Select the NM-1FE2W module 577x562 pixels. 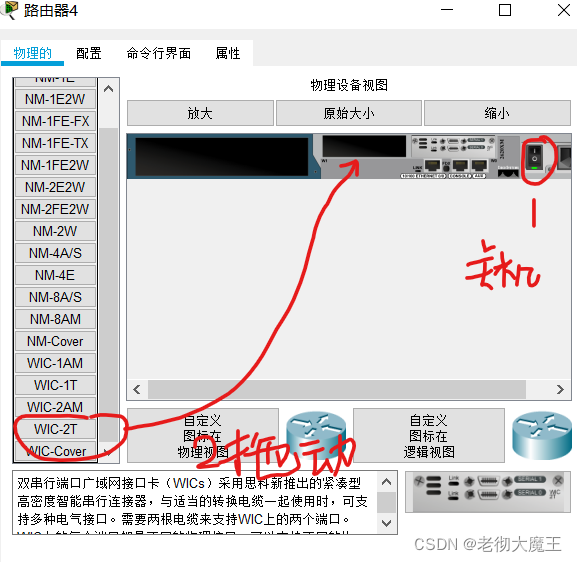[x=55, y=165]
